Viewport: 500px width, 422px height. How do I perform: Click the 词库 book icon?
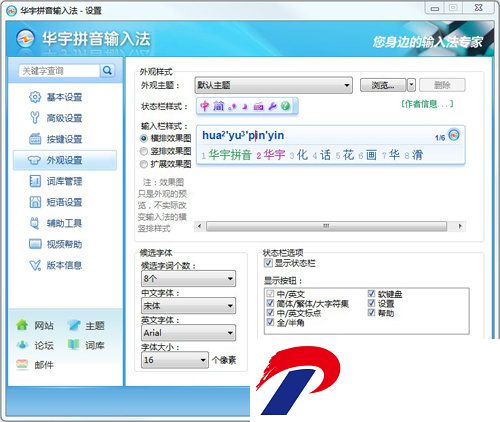coord(74,345)
